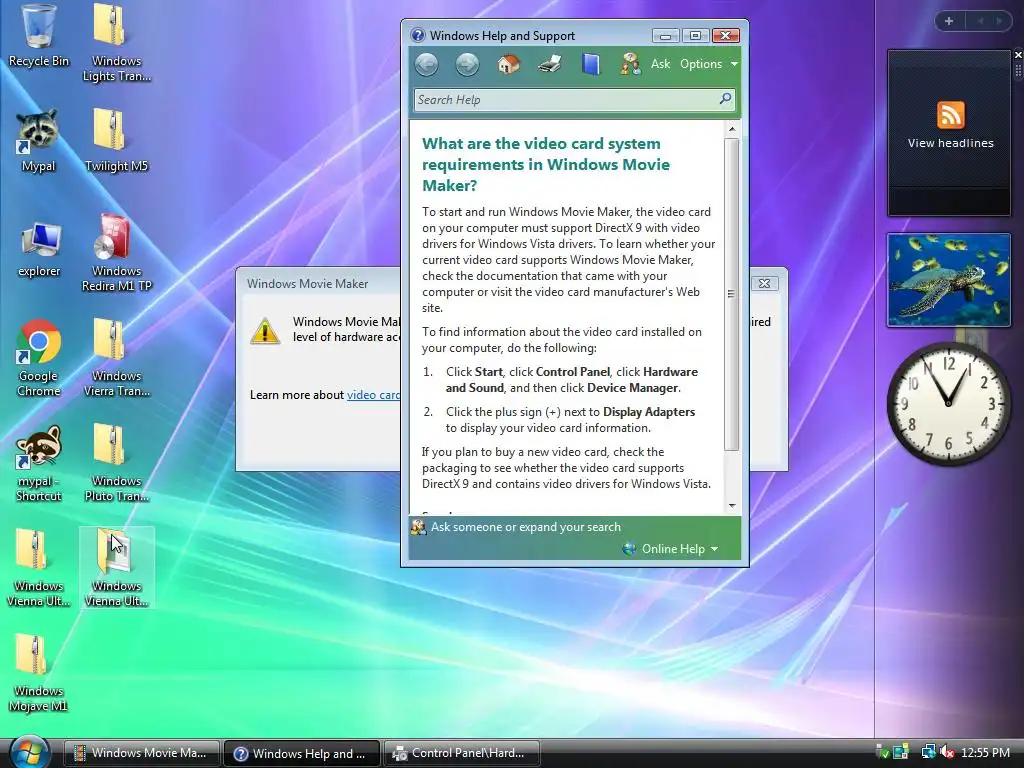Select the explorer desktop icon
Viewport: 1024px width, 768px height.
(x=39, y=250)
